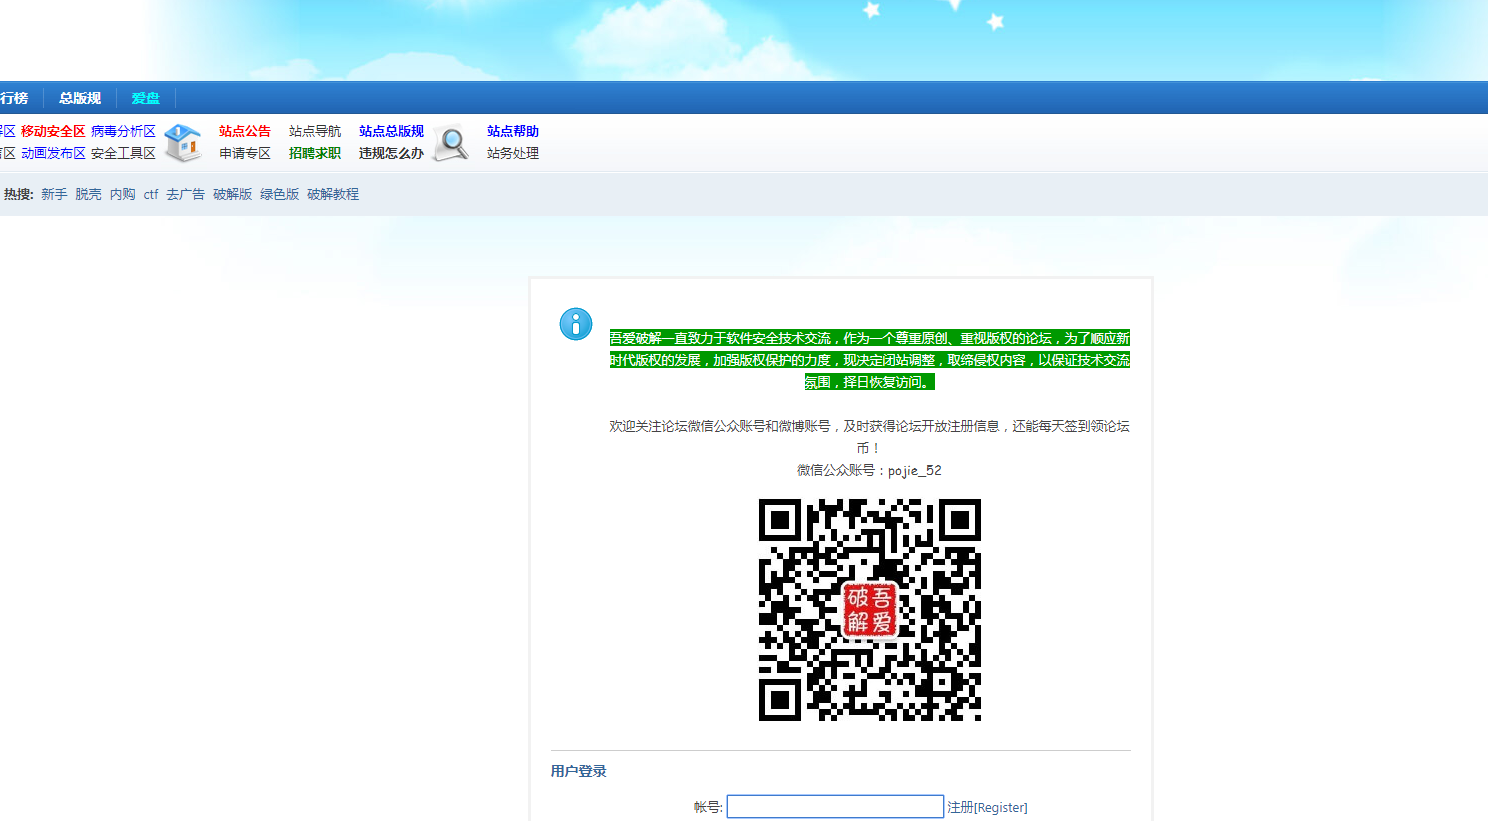Click the blue info icon in the notice box
1488x821 pixels.
click(576, 324)
